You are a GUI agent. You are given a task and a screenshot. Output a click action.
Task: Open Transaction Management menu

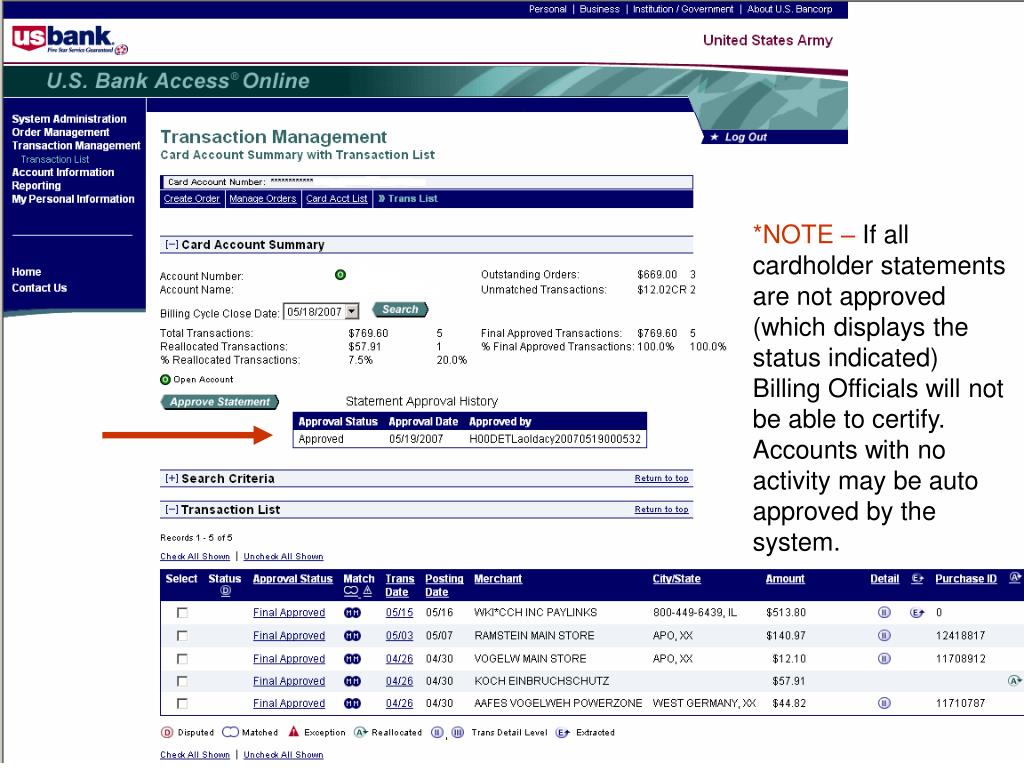pyautogui.click(x=76, y=146)
